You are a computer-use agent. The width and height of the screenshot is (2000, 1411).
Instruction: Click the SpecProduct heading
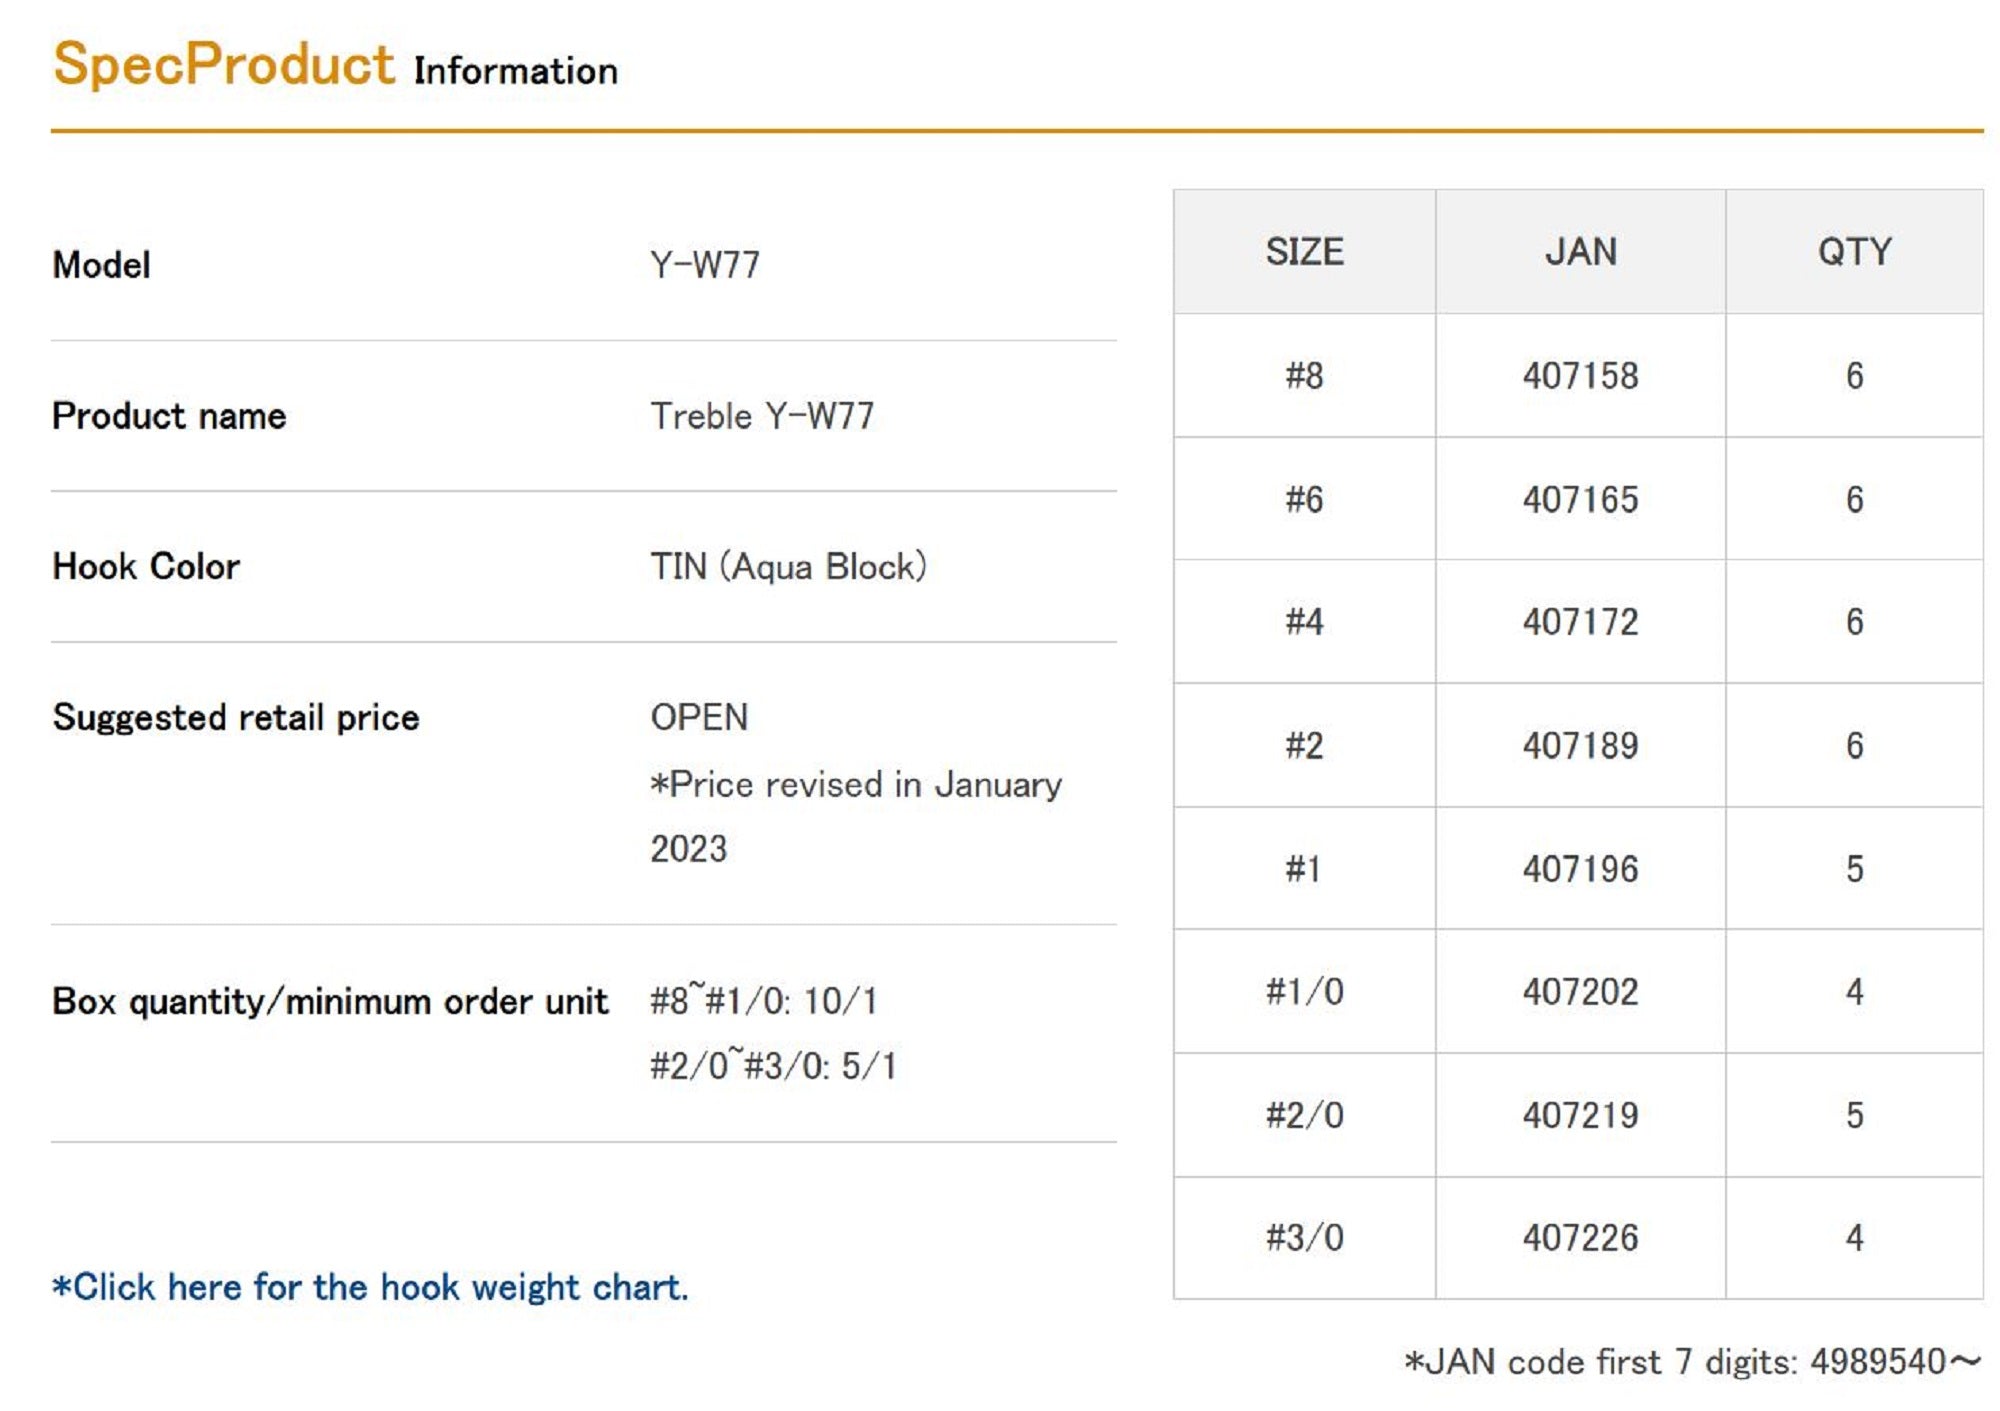(x=224, y=65)
